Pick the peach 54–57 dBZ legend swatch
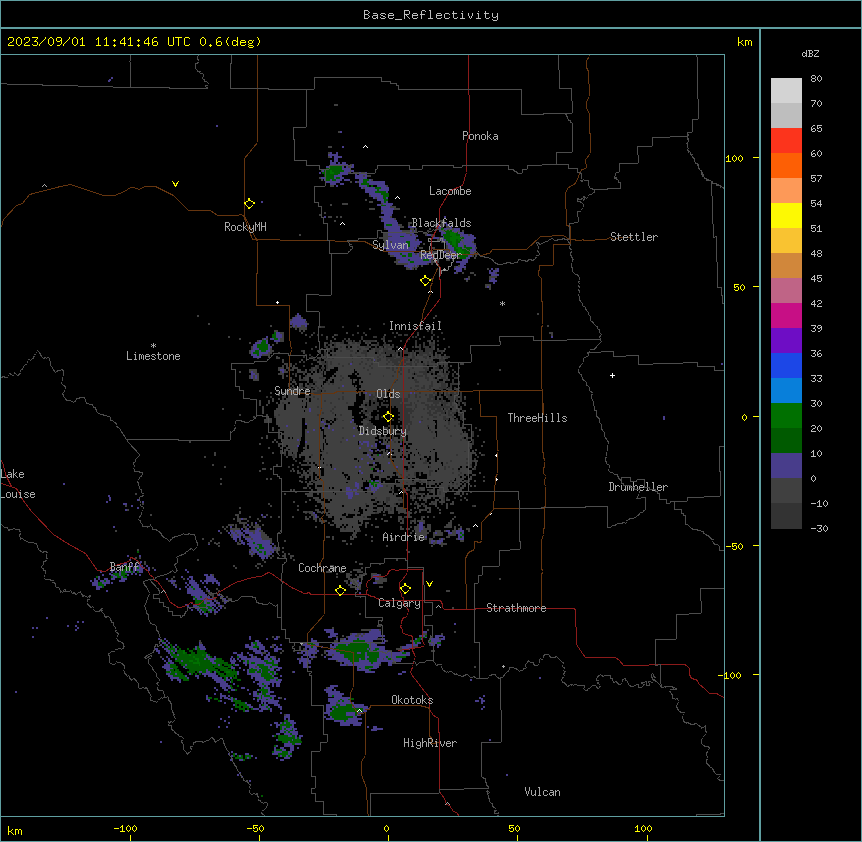Image resolution: width=862 pixels, height=842 pixels. (786, 191)
